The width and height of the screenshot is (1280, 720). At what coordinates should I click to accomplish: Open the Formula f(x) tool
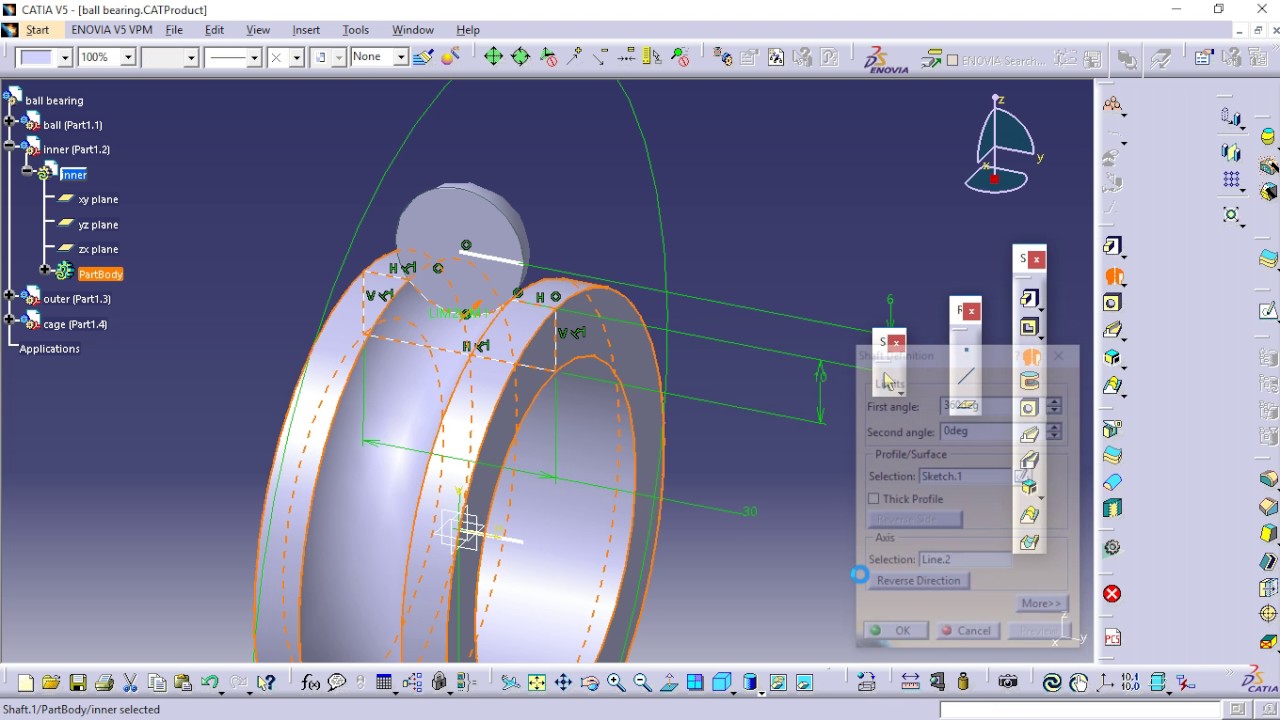click(x=310, y=683)
